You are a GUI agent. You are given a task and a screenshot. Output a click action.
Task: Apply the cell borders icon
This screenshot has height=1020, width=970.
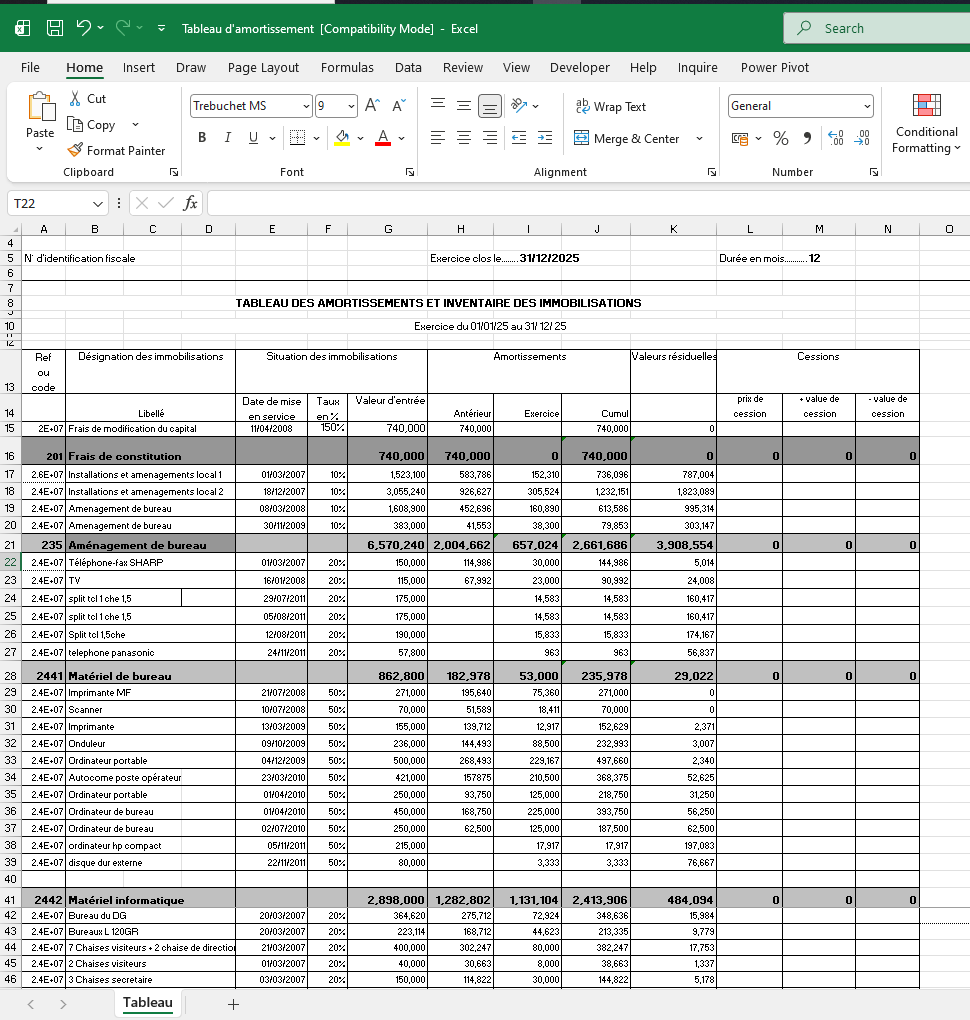pos(297,138)
